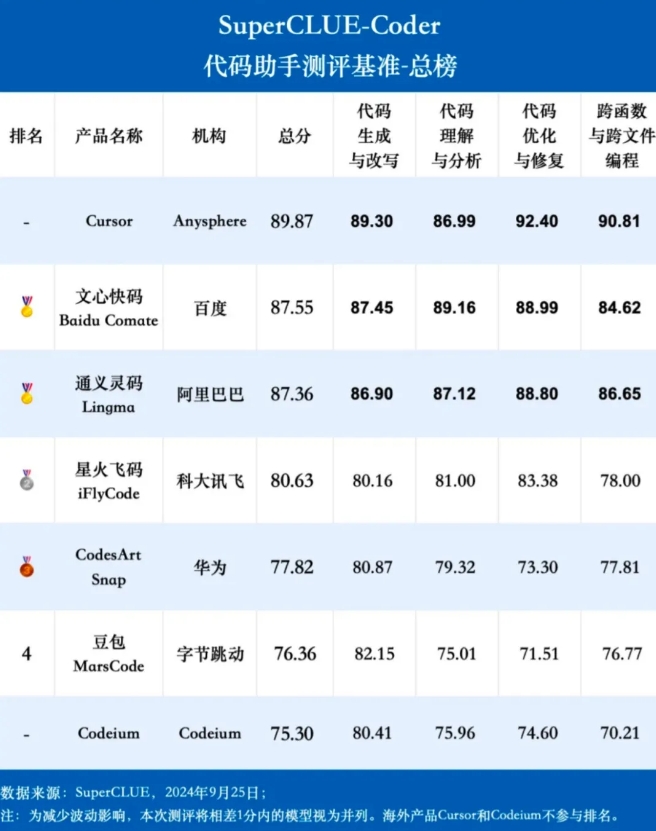
Task: Click the 数据来源 SuperCLUE footer line
Action: tap(133, 791)
